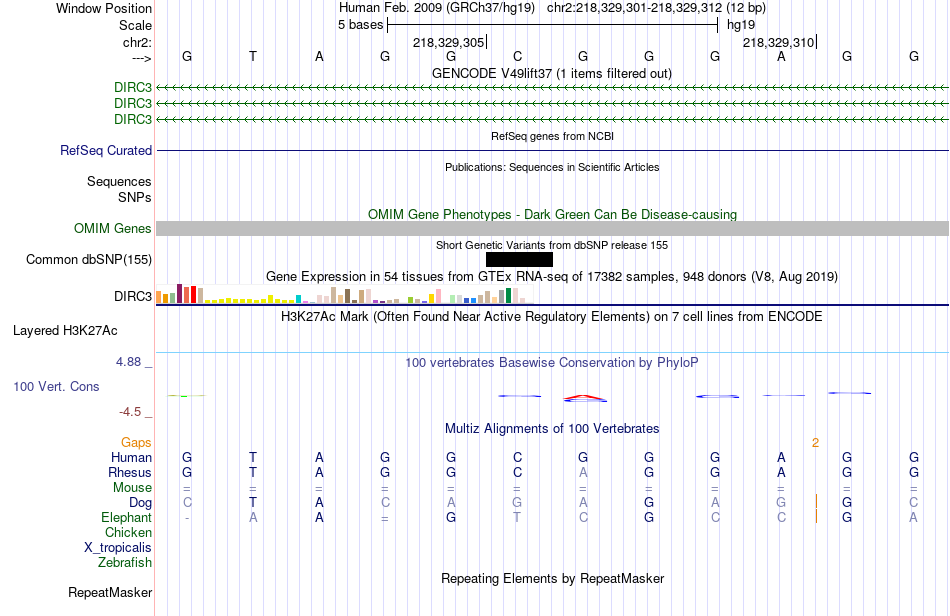This screenshot has width=950, height=616.
Task: Open the RefSeq genes from NCBI title
Action: click(x=552, y=136)
